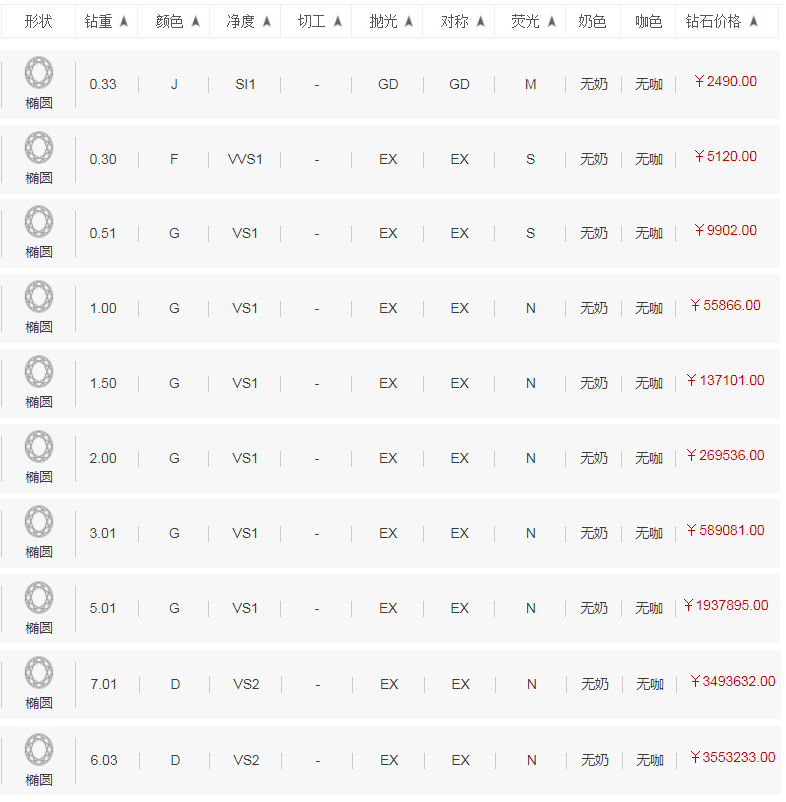The image size is (786, 802).
Task: Sort the 抛光 column arrow
Action: point(409,21)
